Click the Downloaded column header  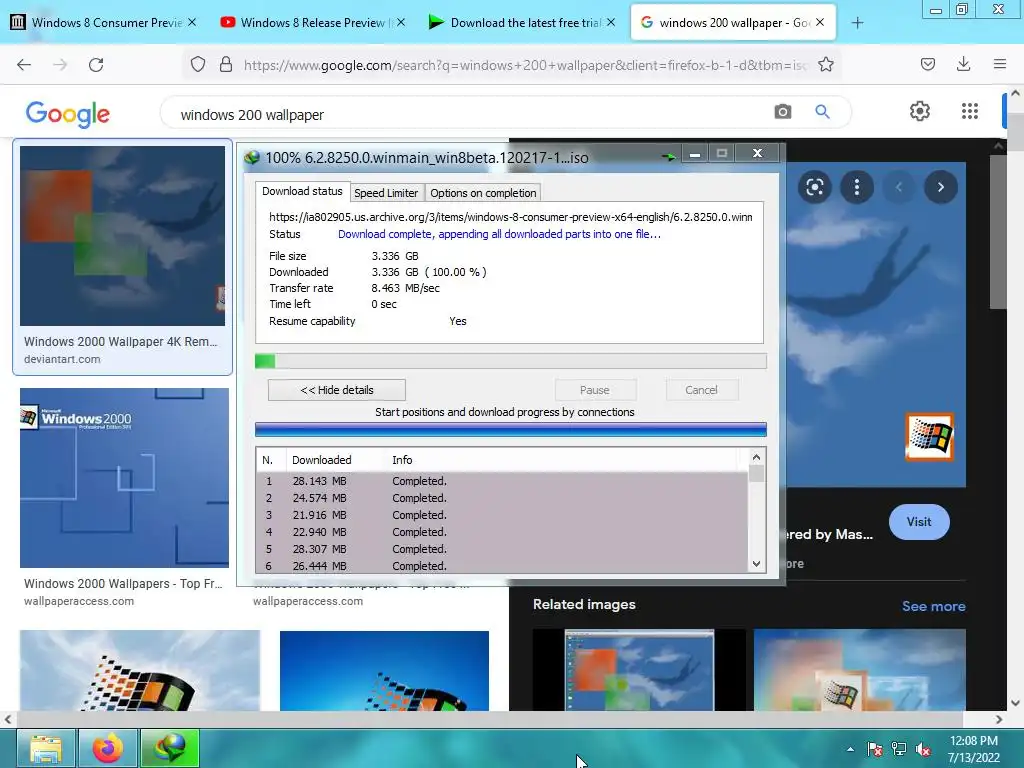coord(335,460)
